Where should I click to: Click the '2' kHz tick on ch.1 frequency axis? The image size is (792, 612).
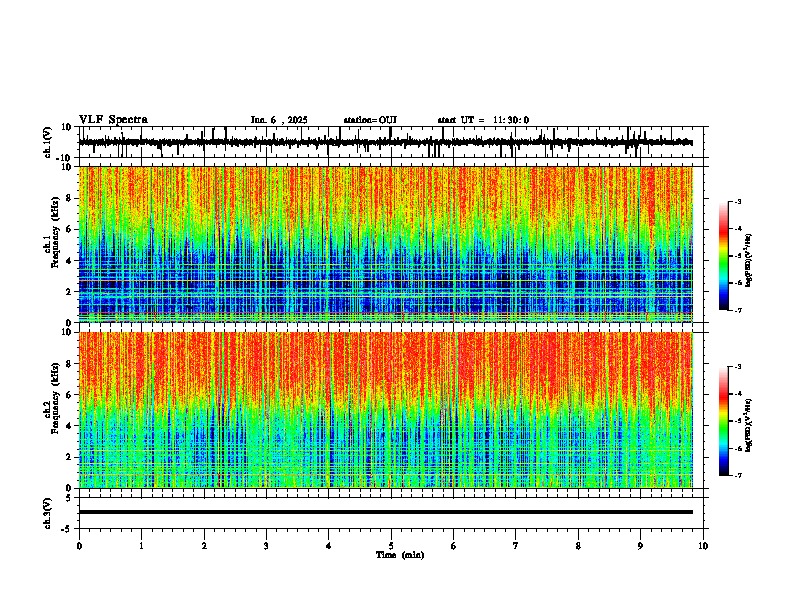[70, 292]
